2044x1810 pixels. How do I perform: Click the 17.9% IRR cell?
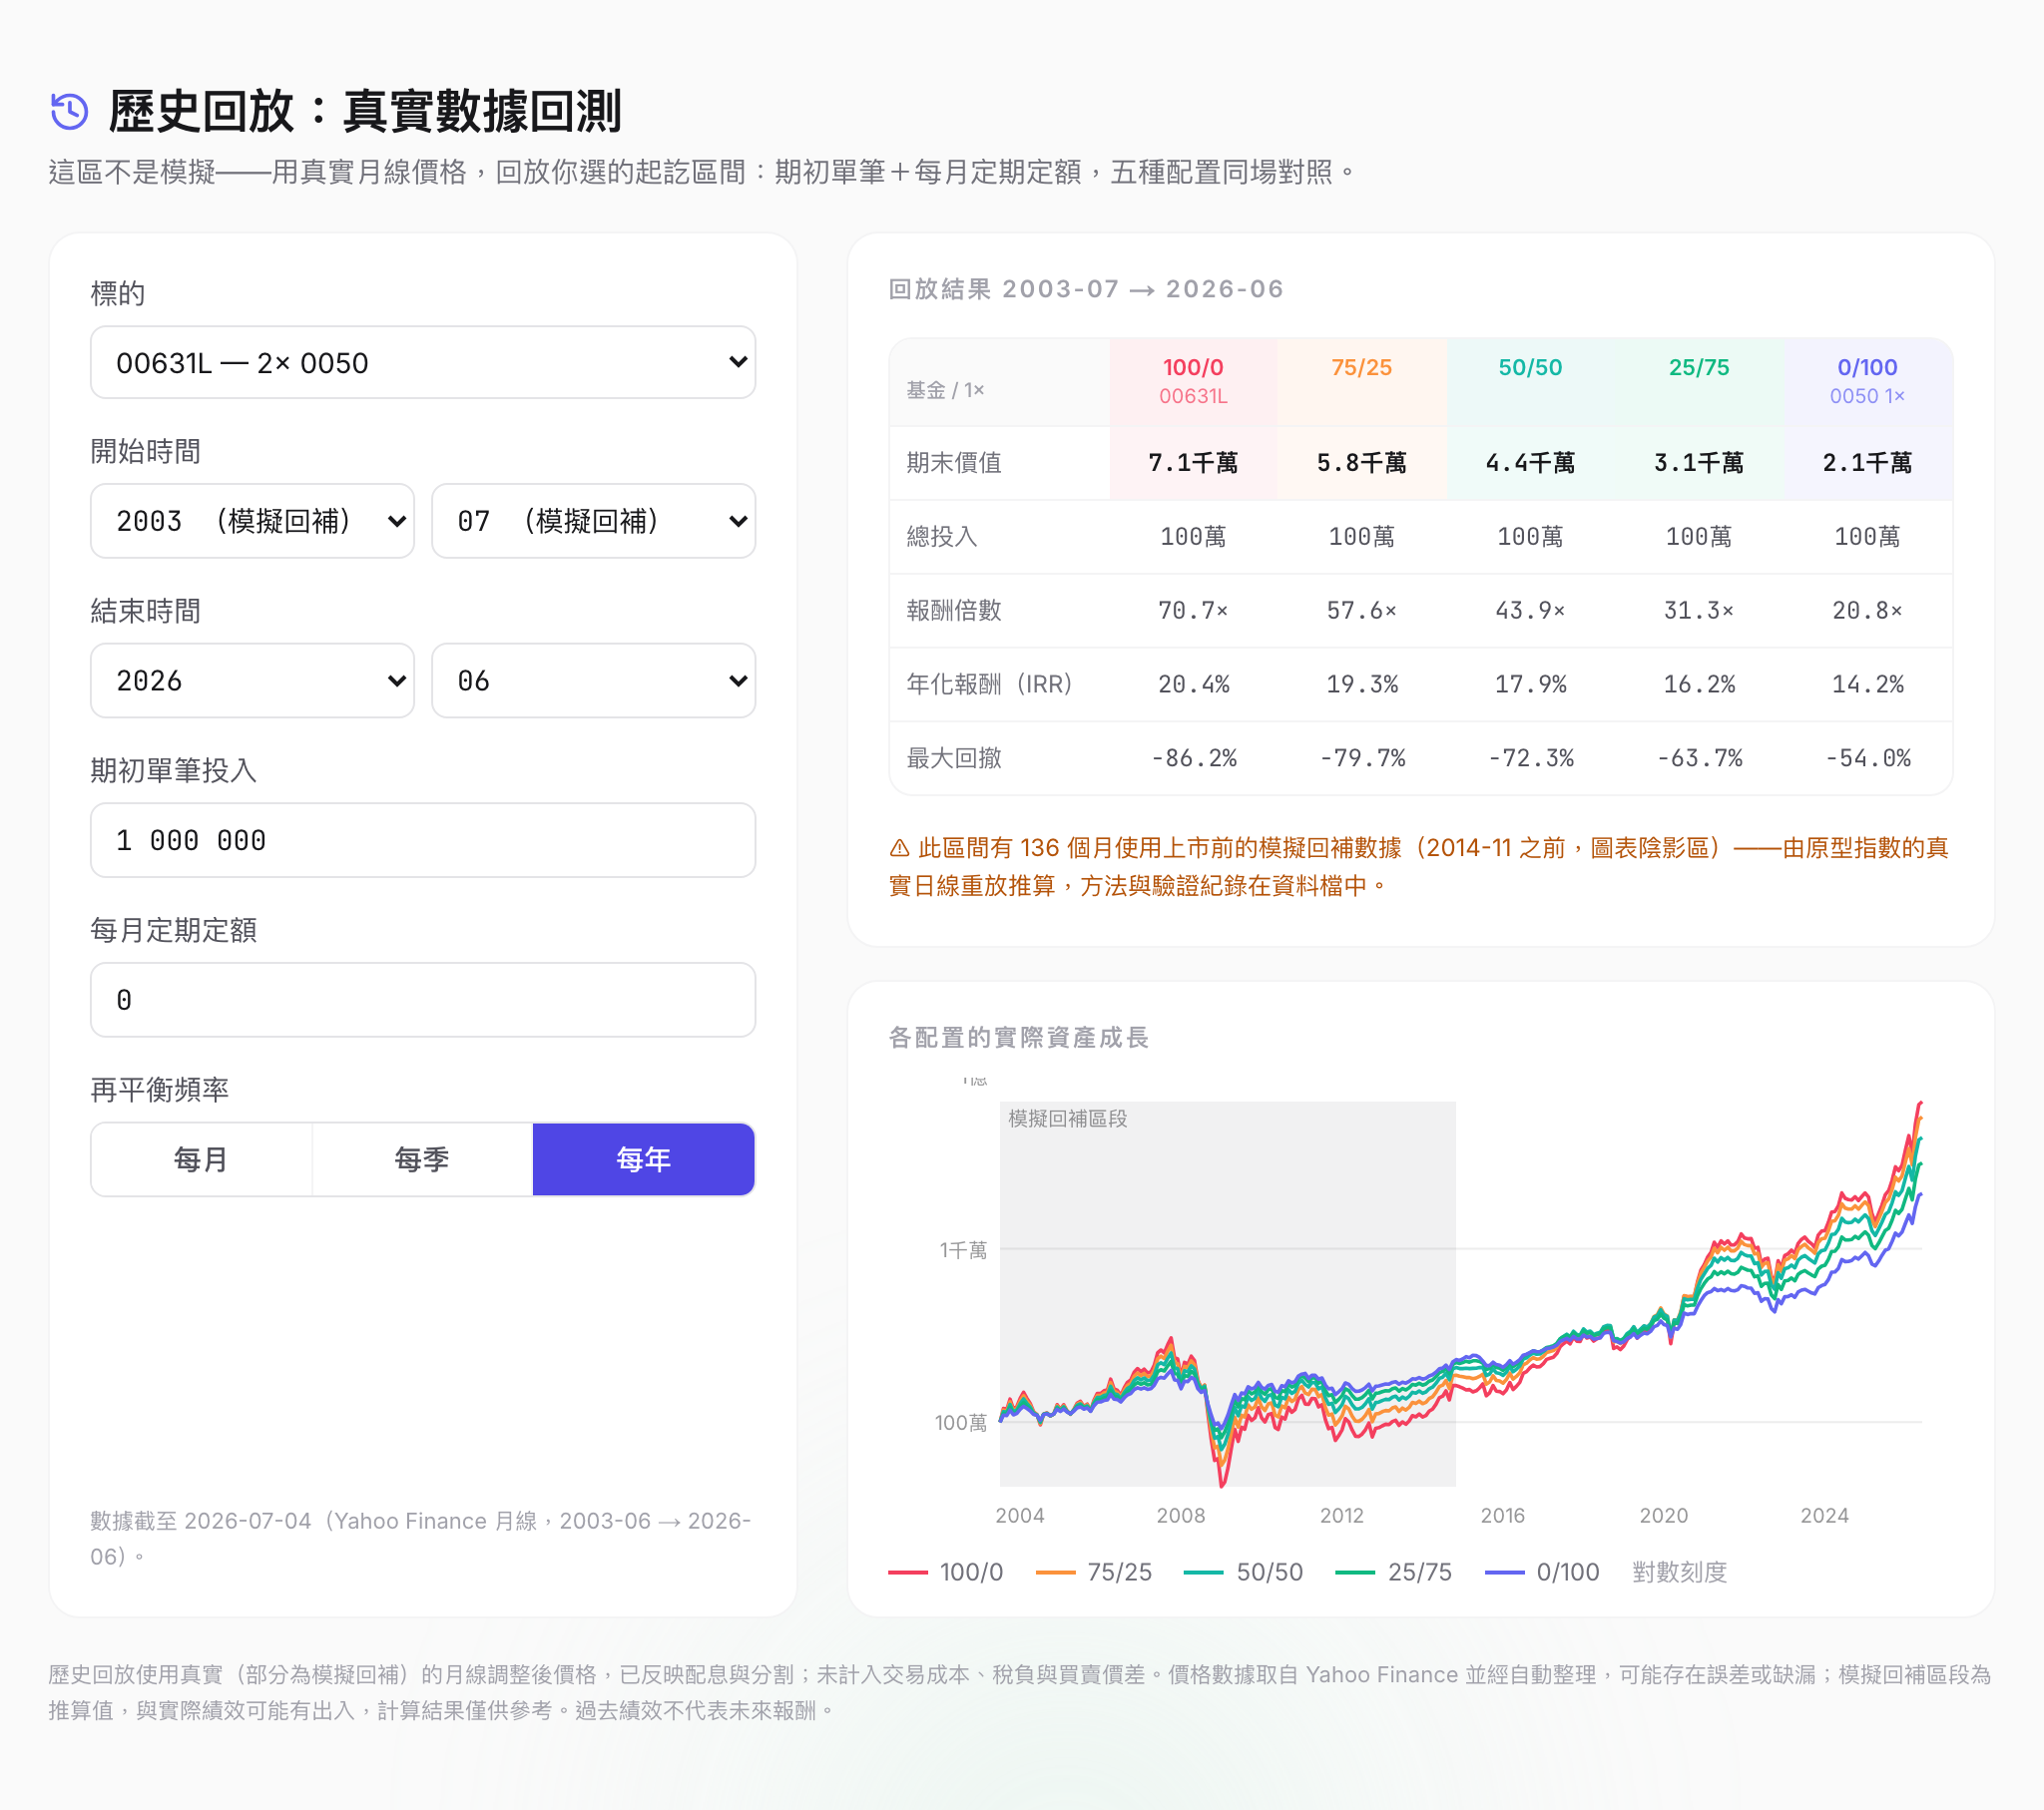[1530, 685]
